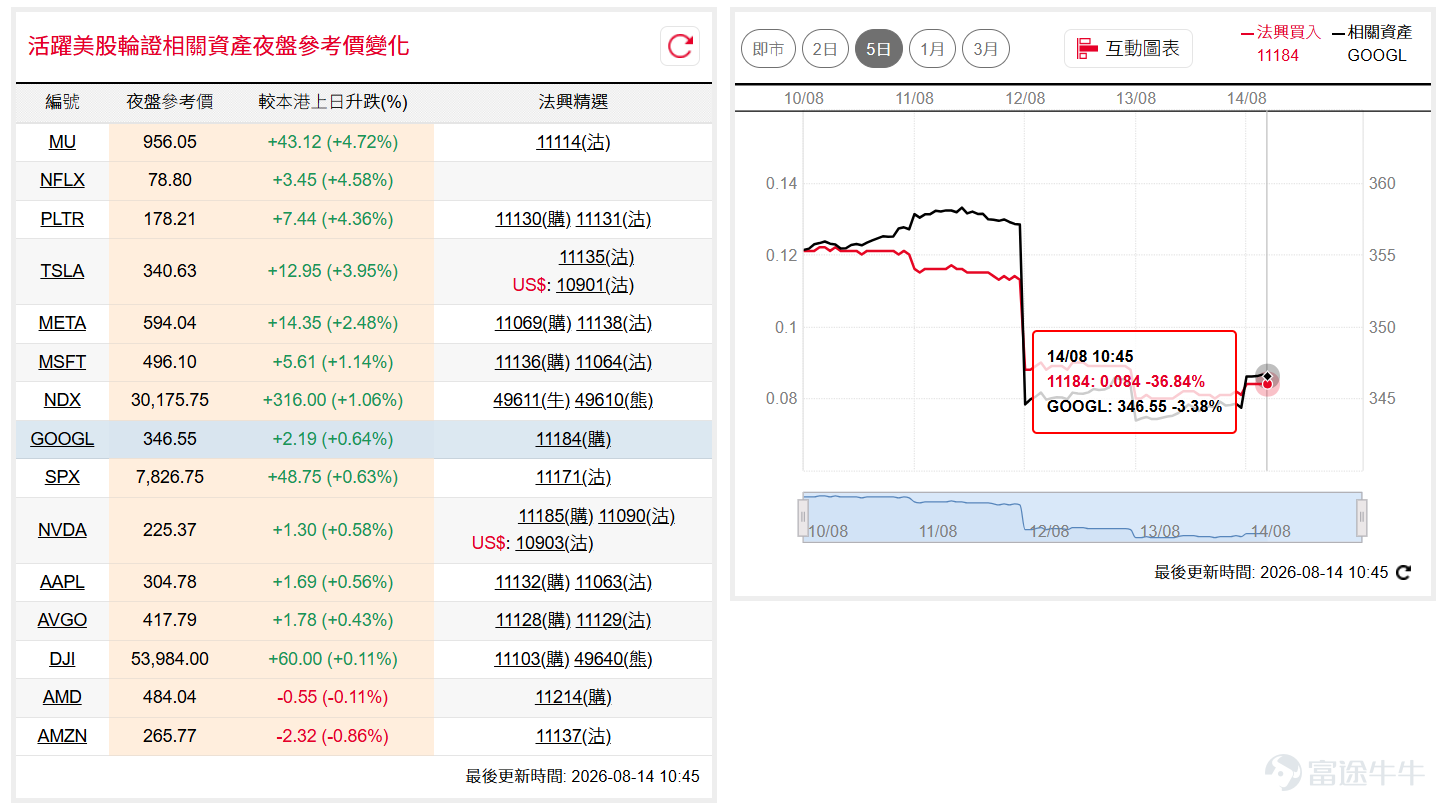The height and width of the screenshot is (809, 1445).
Task: Open warrant 11128 call for AVGO
Action: pos(533,620)
